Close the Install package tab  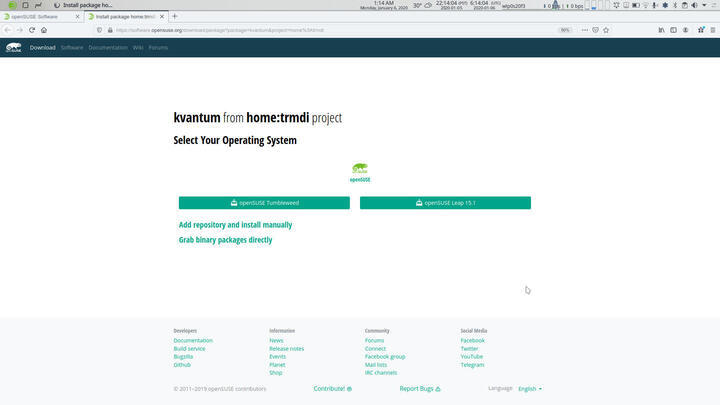coord(162,17)
